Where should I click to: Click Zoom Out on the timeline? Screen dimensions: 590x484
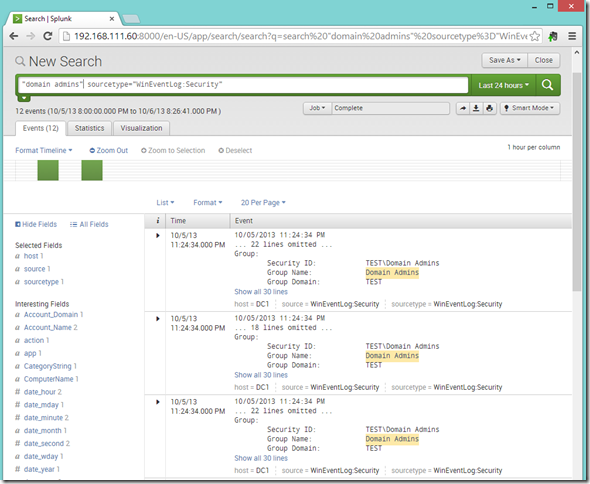109,151
